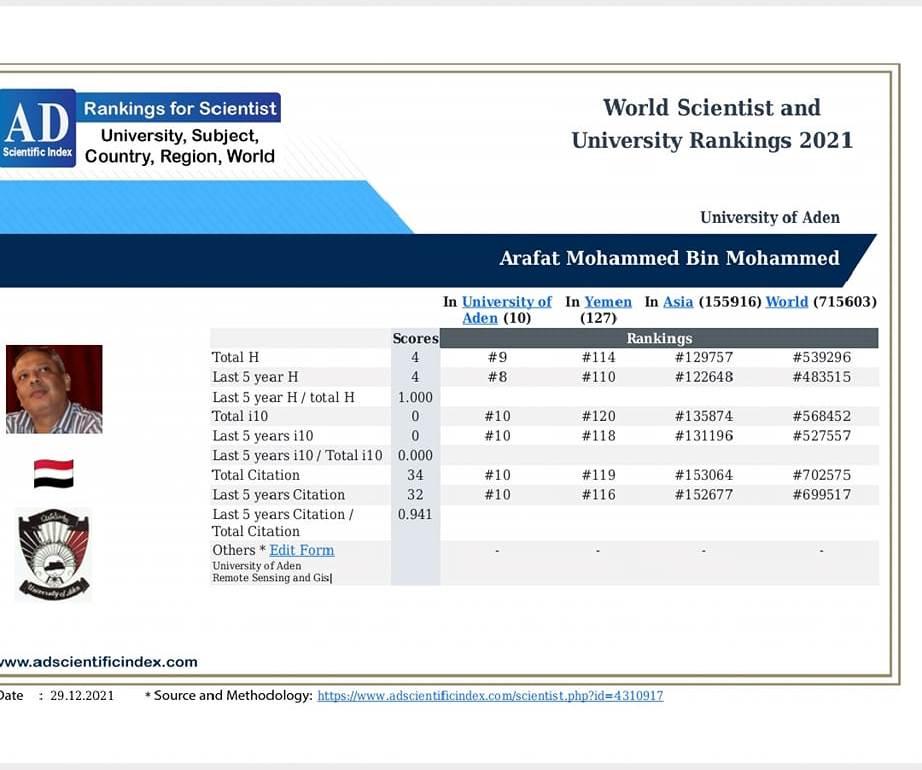Click the University of Aden emblem
The width and height of the screenshot is (922, 770).
point(54,554)
